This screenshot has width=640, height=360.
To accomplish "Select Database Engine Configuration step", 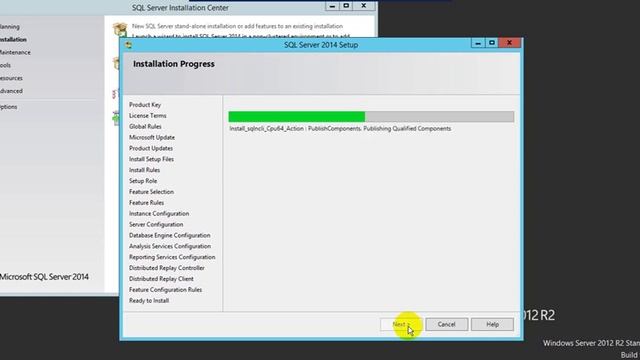I will pyautogui.click(x=170, y=236).
